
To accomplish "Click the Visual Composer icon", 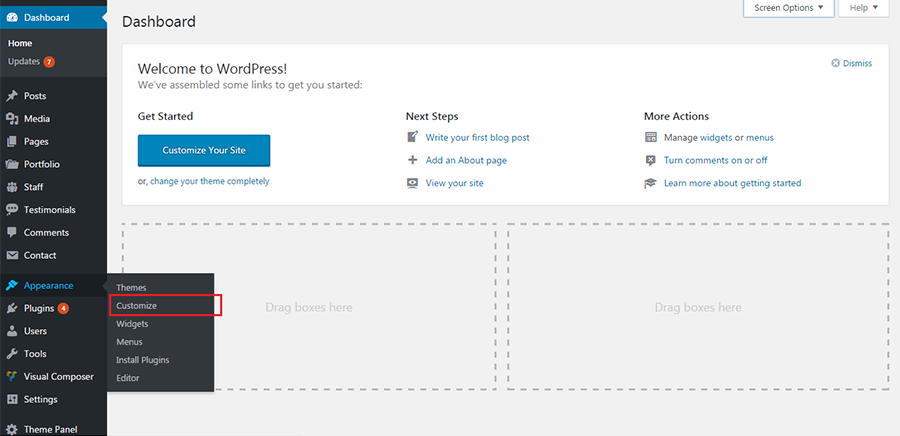I will 12,376.
